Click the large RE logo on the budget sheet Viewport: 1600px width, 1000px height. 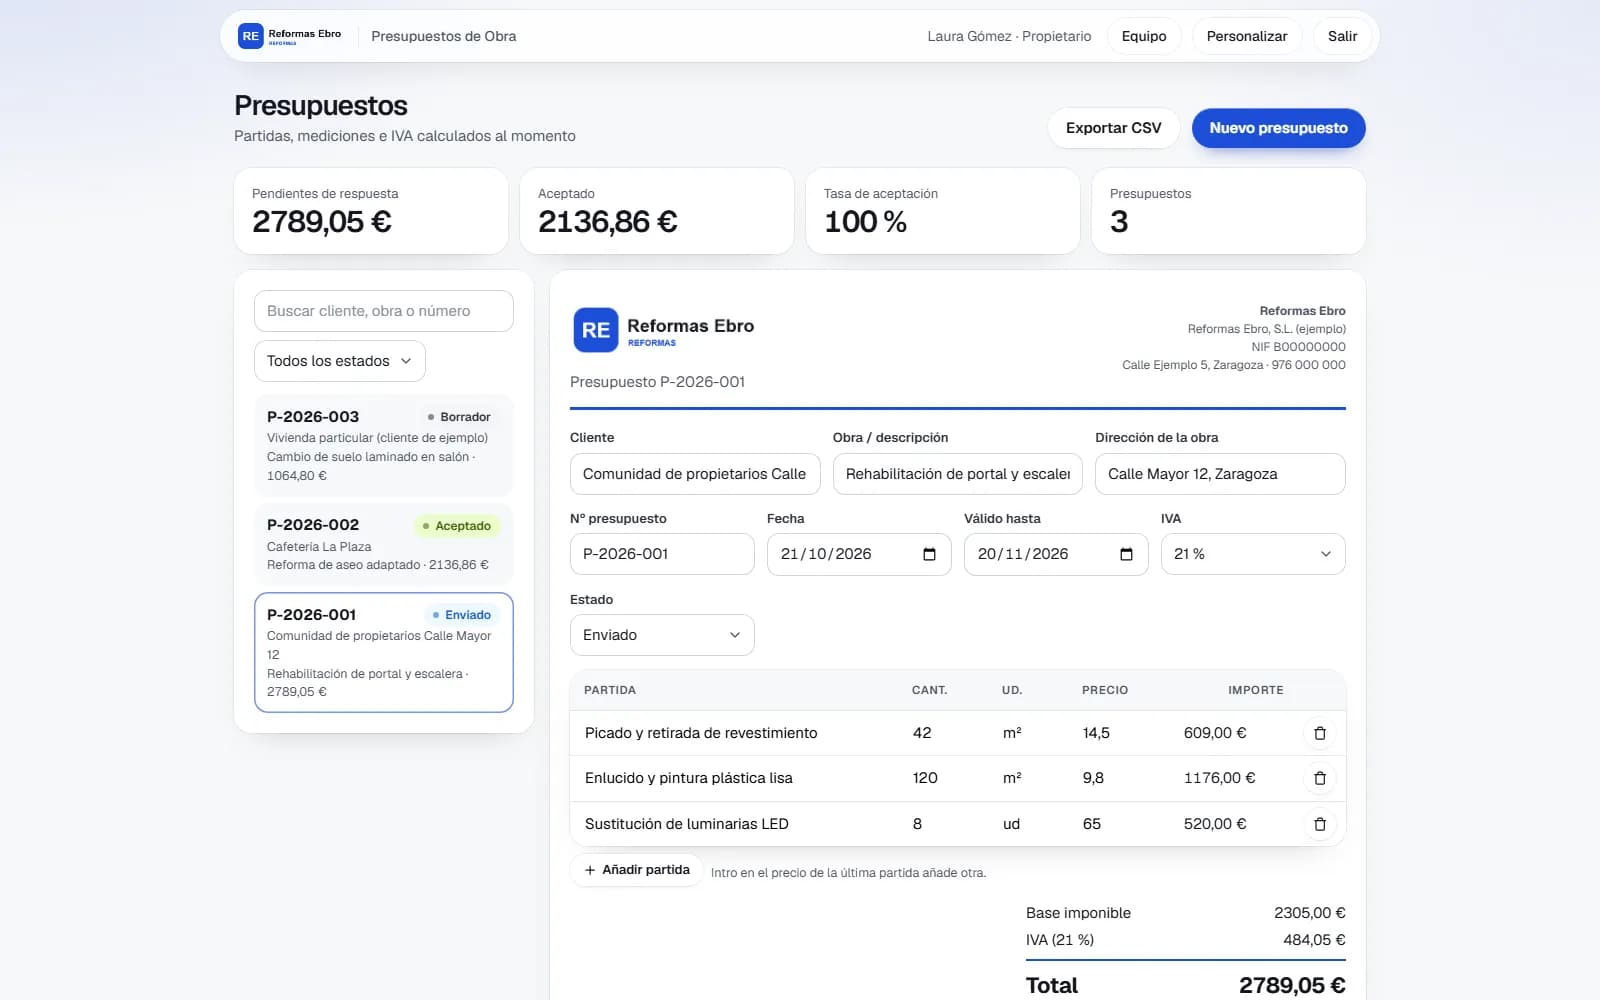point(595,330)
